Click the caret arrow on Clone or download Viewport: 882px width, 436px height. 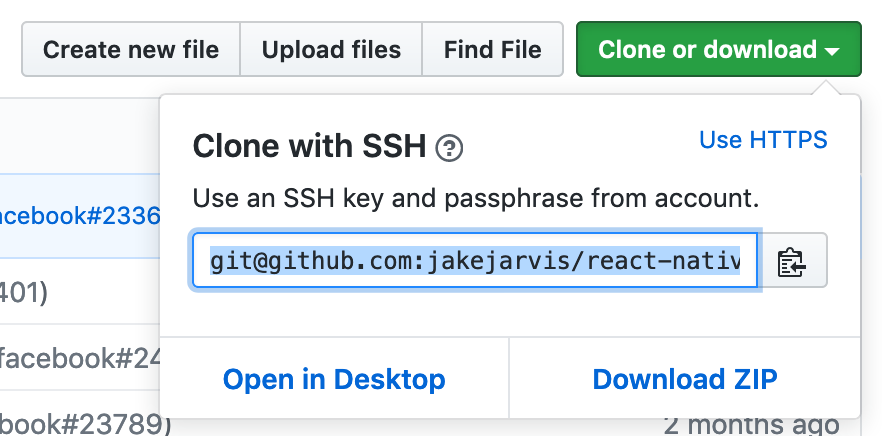click(832, 50)
